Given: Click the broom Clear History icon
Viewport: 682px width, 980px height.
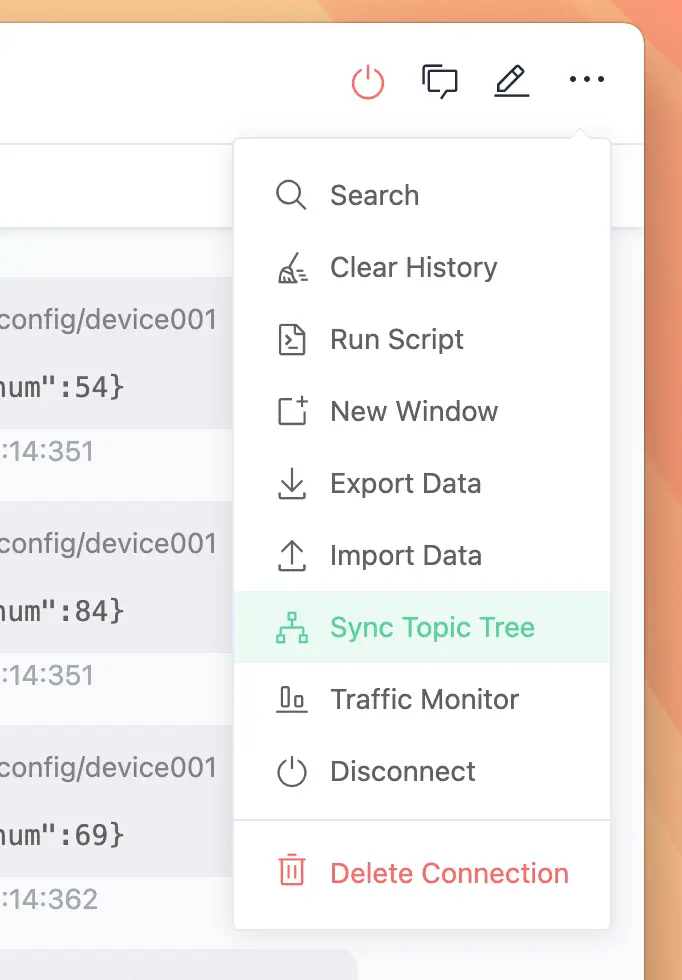Looking at the screenshot, I should pyautogui.click(x=291, y=268).
